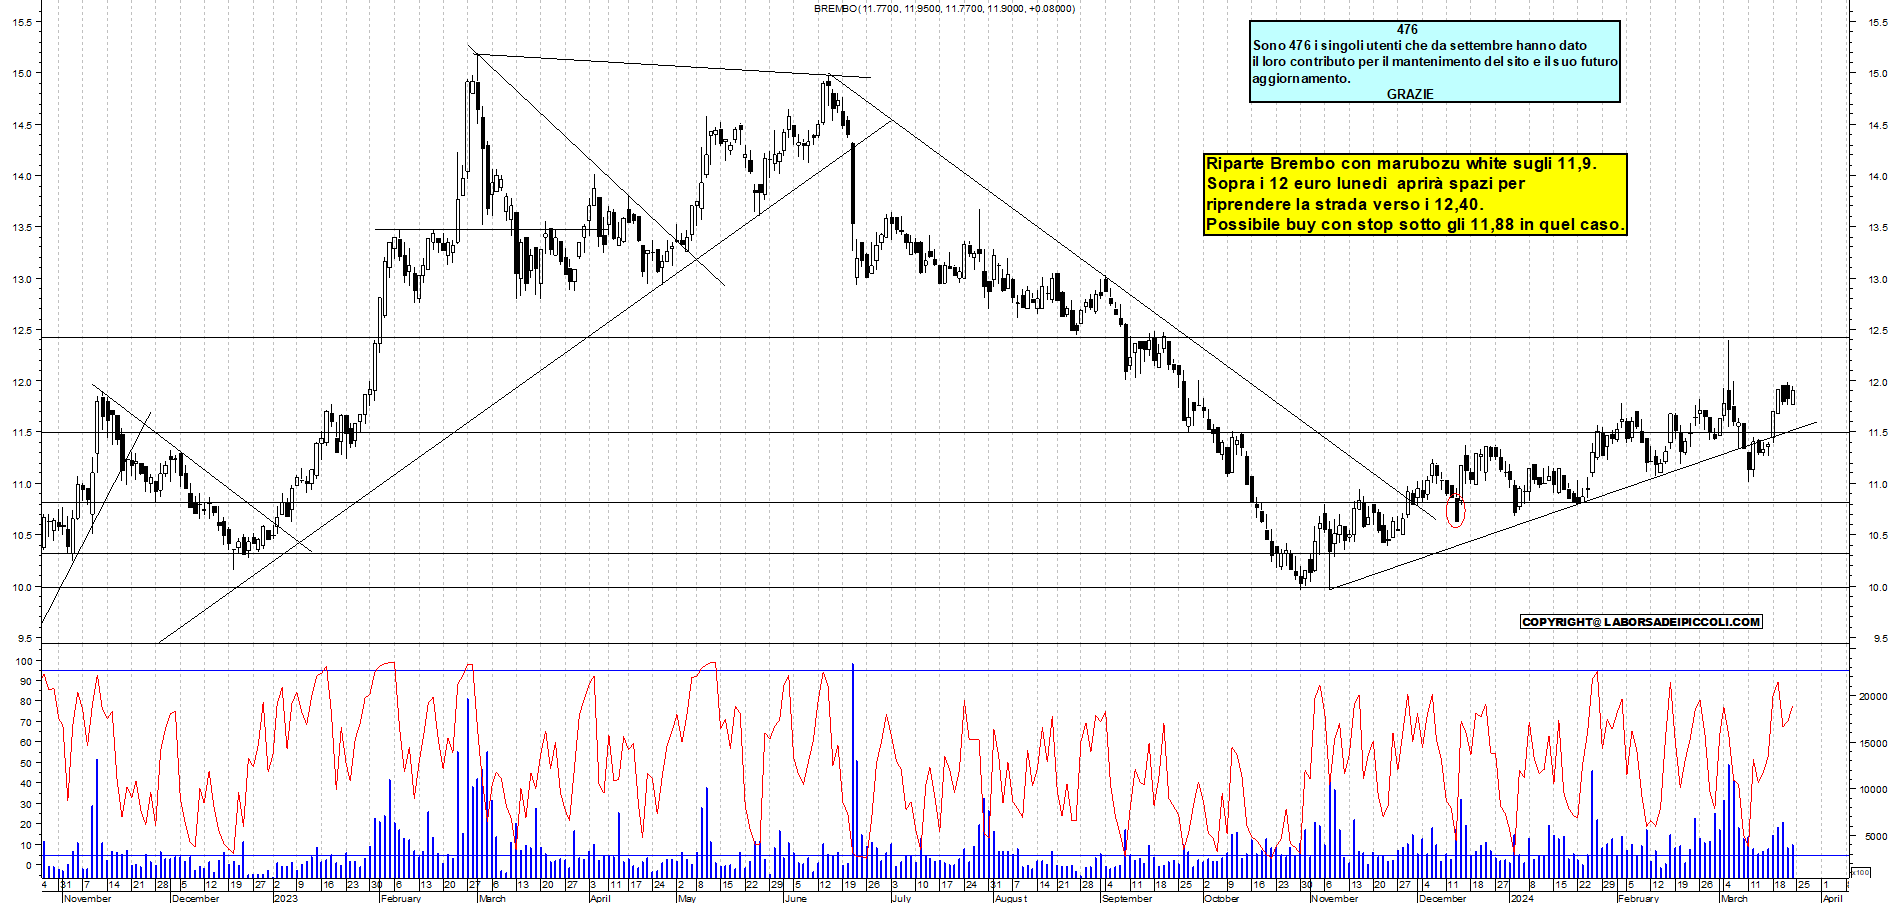The height and width of the screenshot is (903, 1890).
Task: Click the 100 oscillator scale label
Action: 22,661
